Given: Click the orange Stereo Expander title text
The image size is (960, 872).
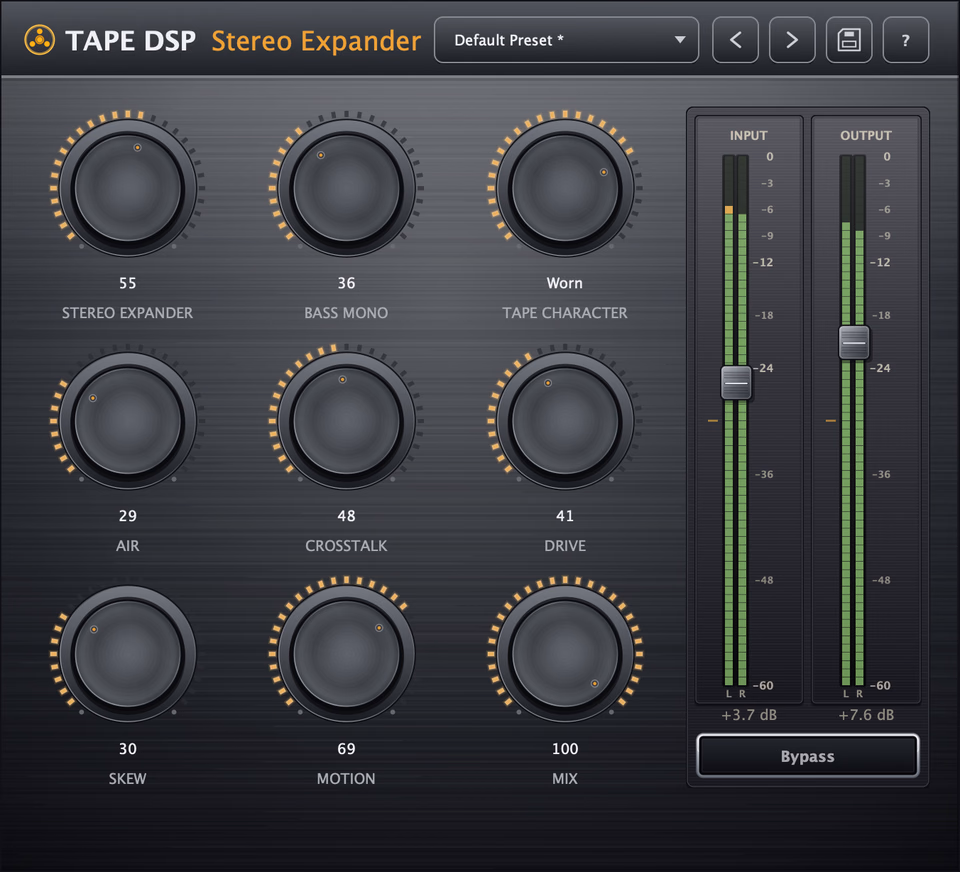Looking at the screenshot, I should pyautogui.click(x=317, y=41).
